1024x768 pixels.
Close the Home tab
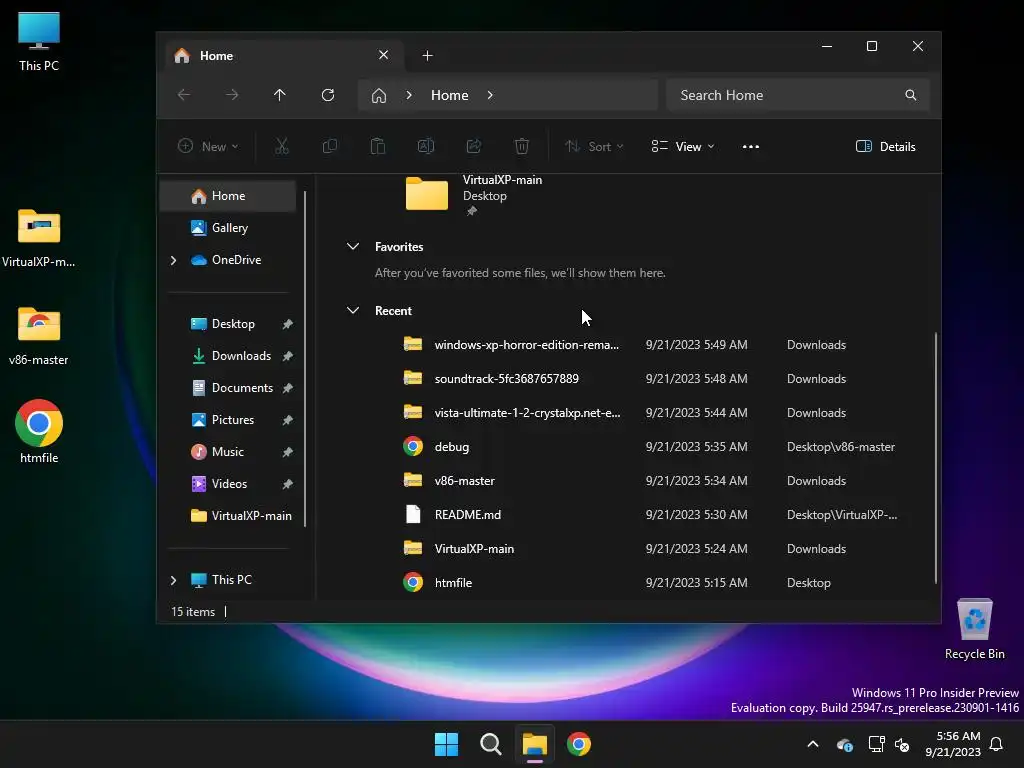pyautogui.click(x=383, y=55)
